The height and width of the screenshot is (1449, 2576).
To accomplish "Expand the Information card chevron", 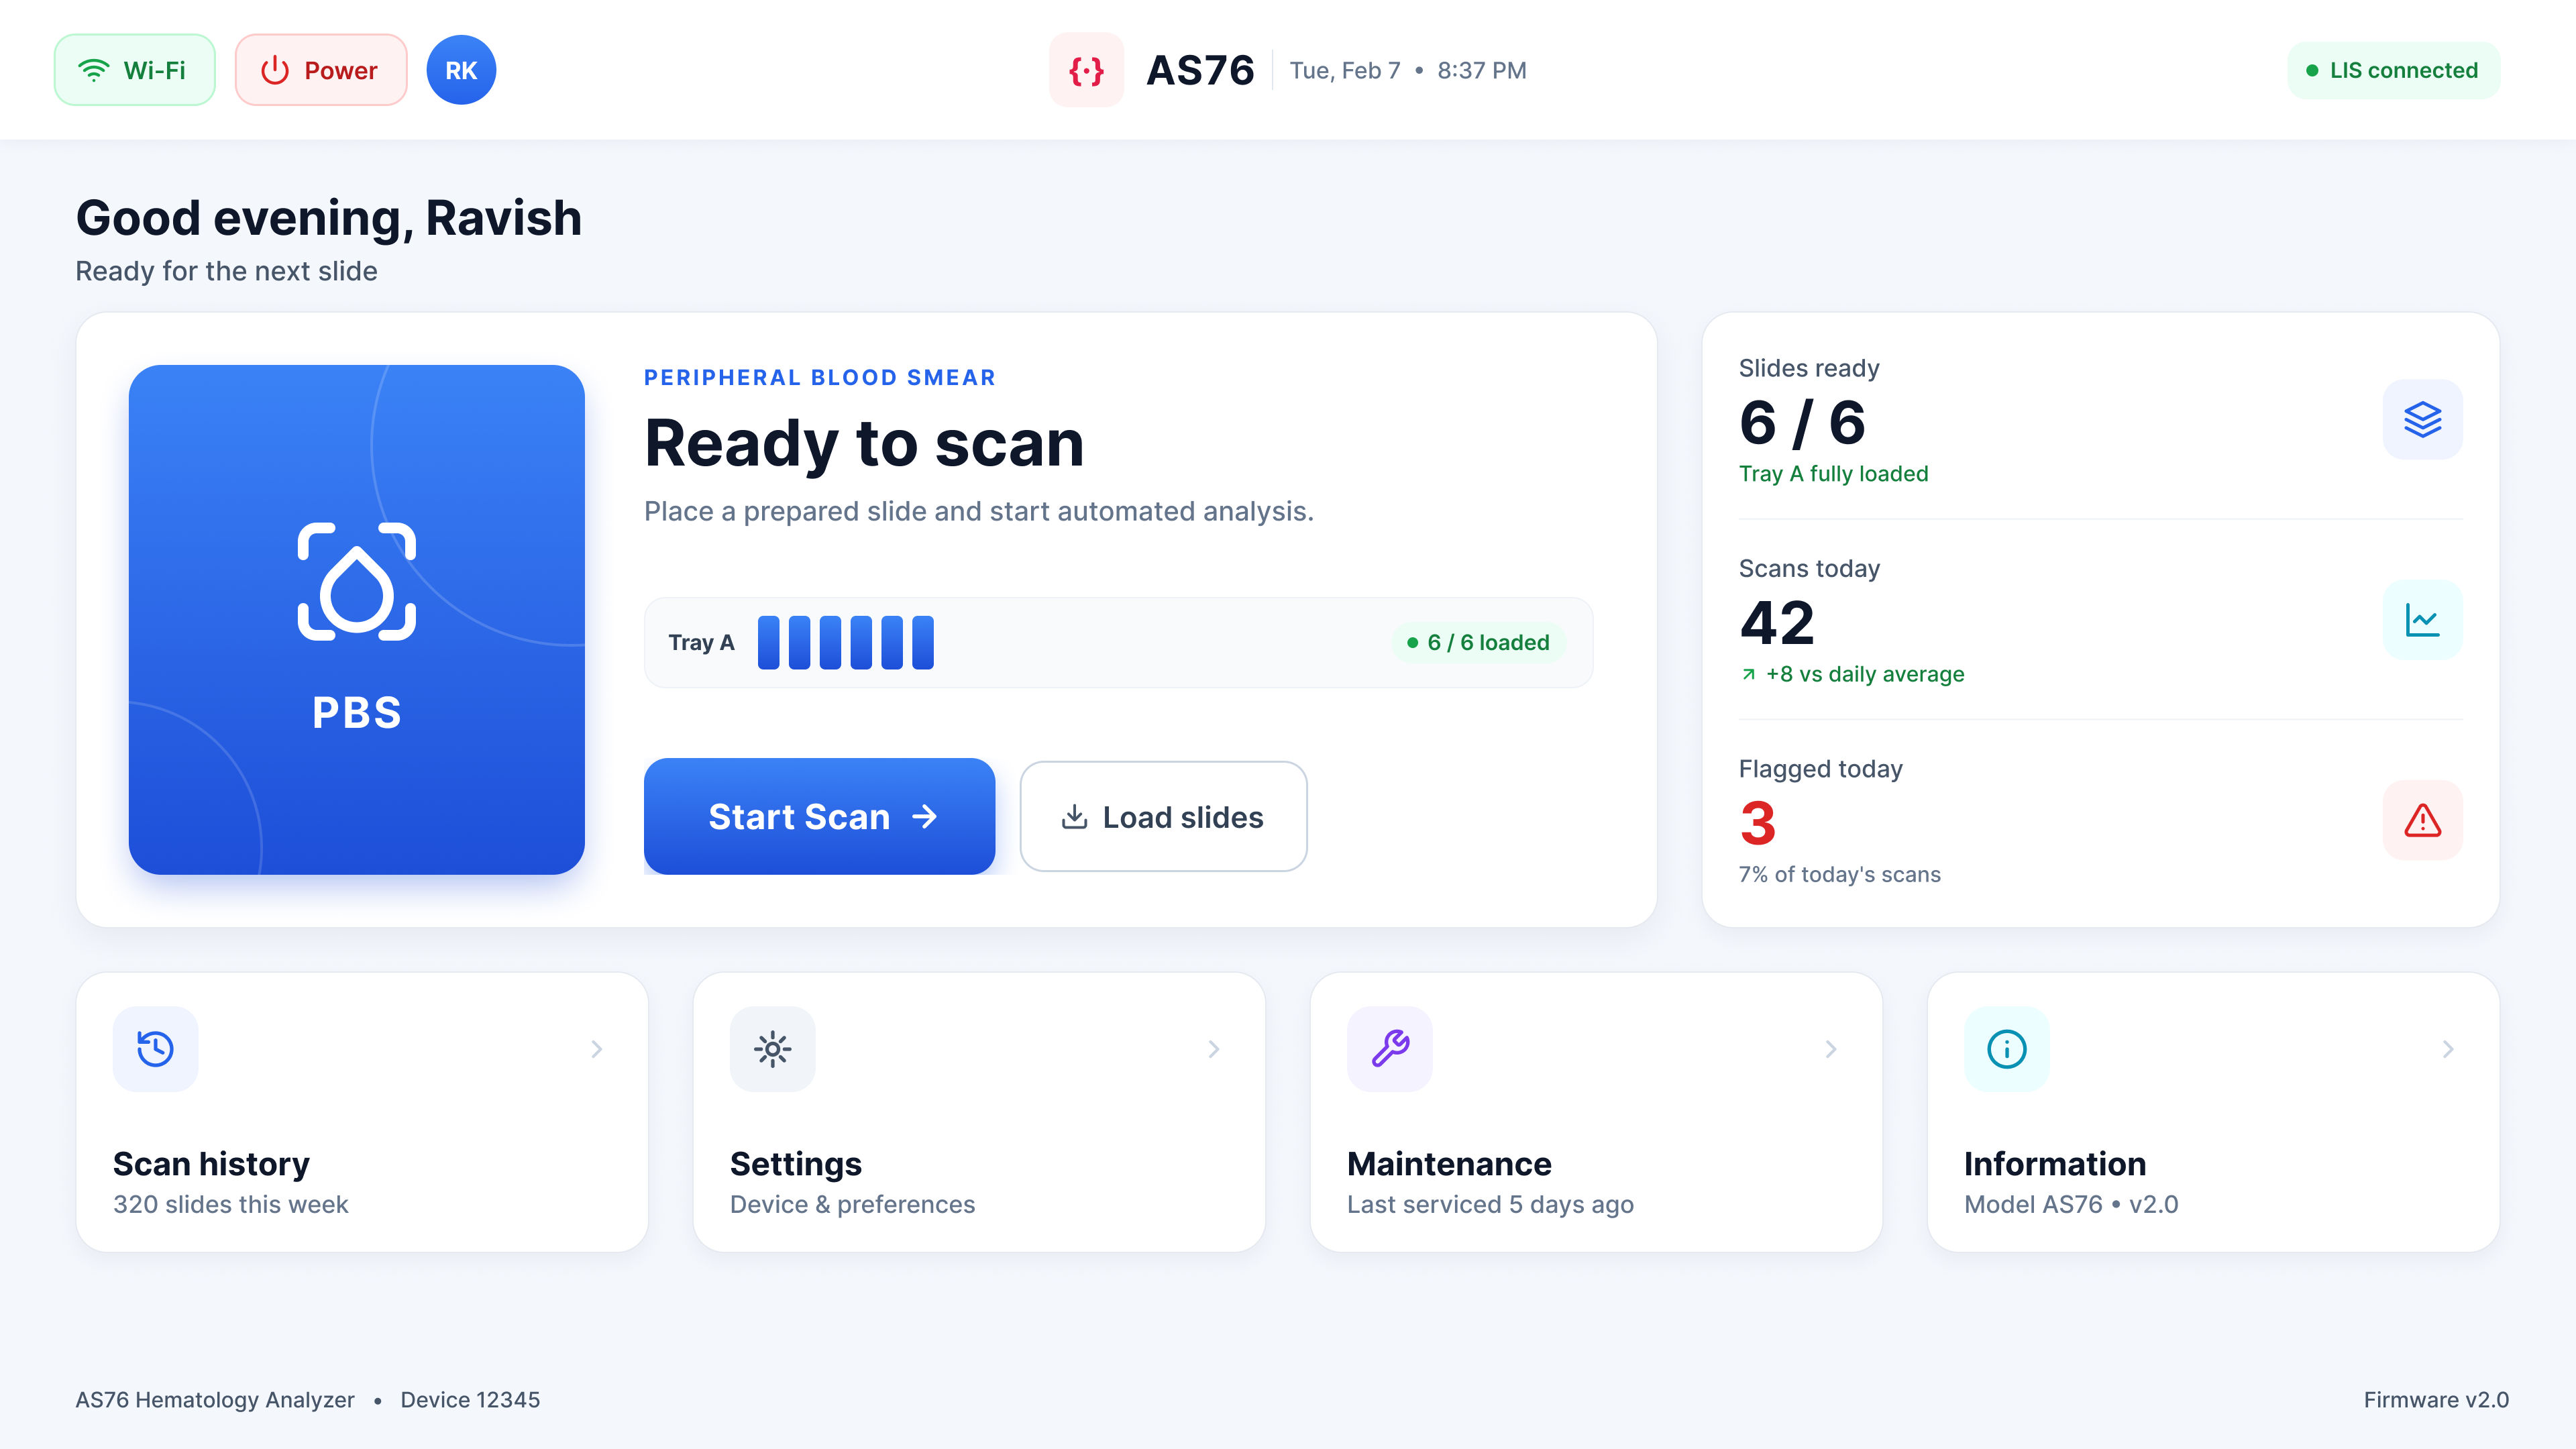I will coord(2448,1049).
